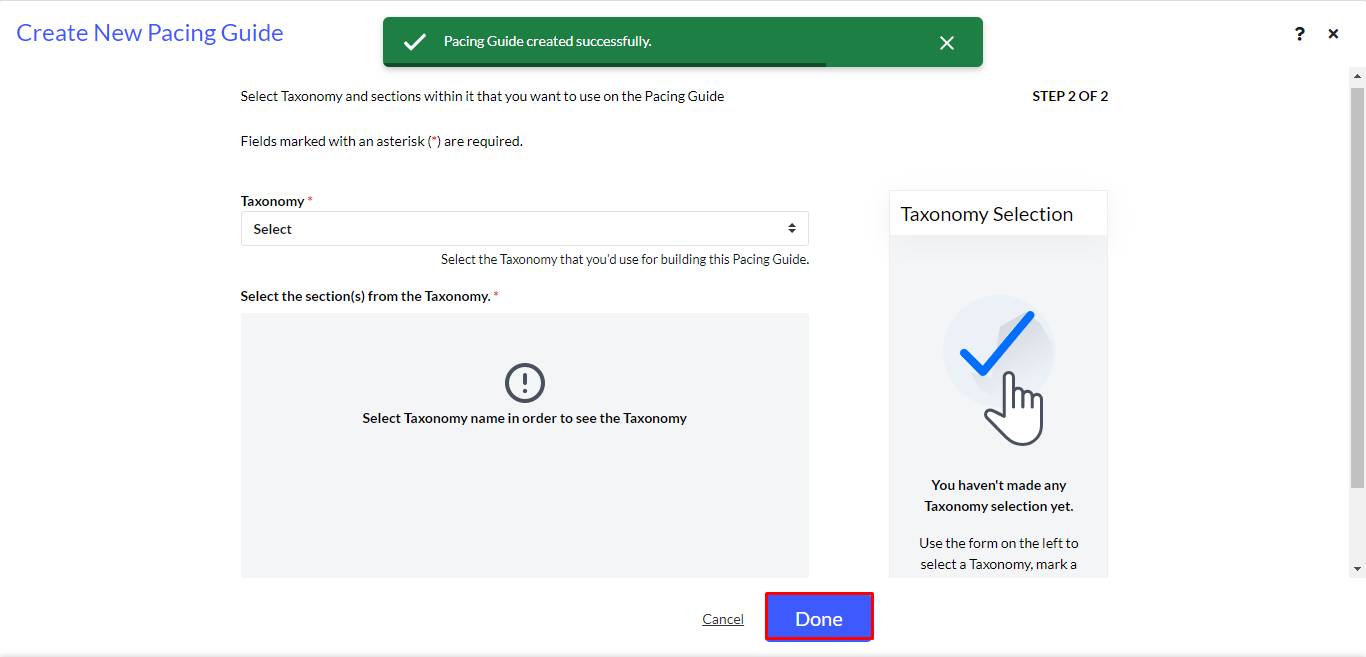Click the Done button

[x=819, y=618]
